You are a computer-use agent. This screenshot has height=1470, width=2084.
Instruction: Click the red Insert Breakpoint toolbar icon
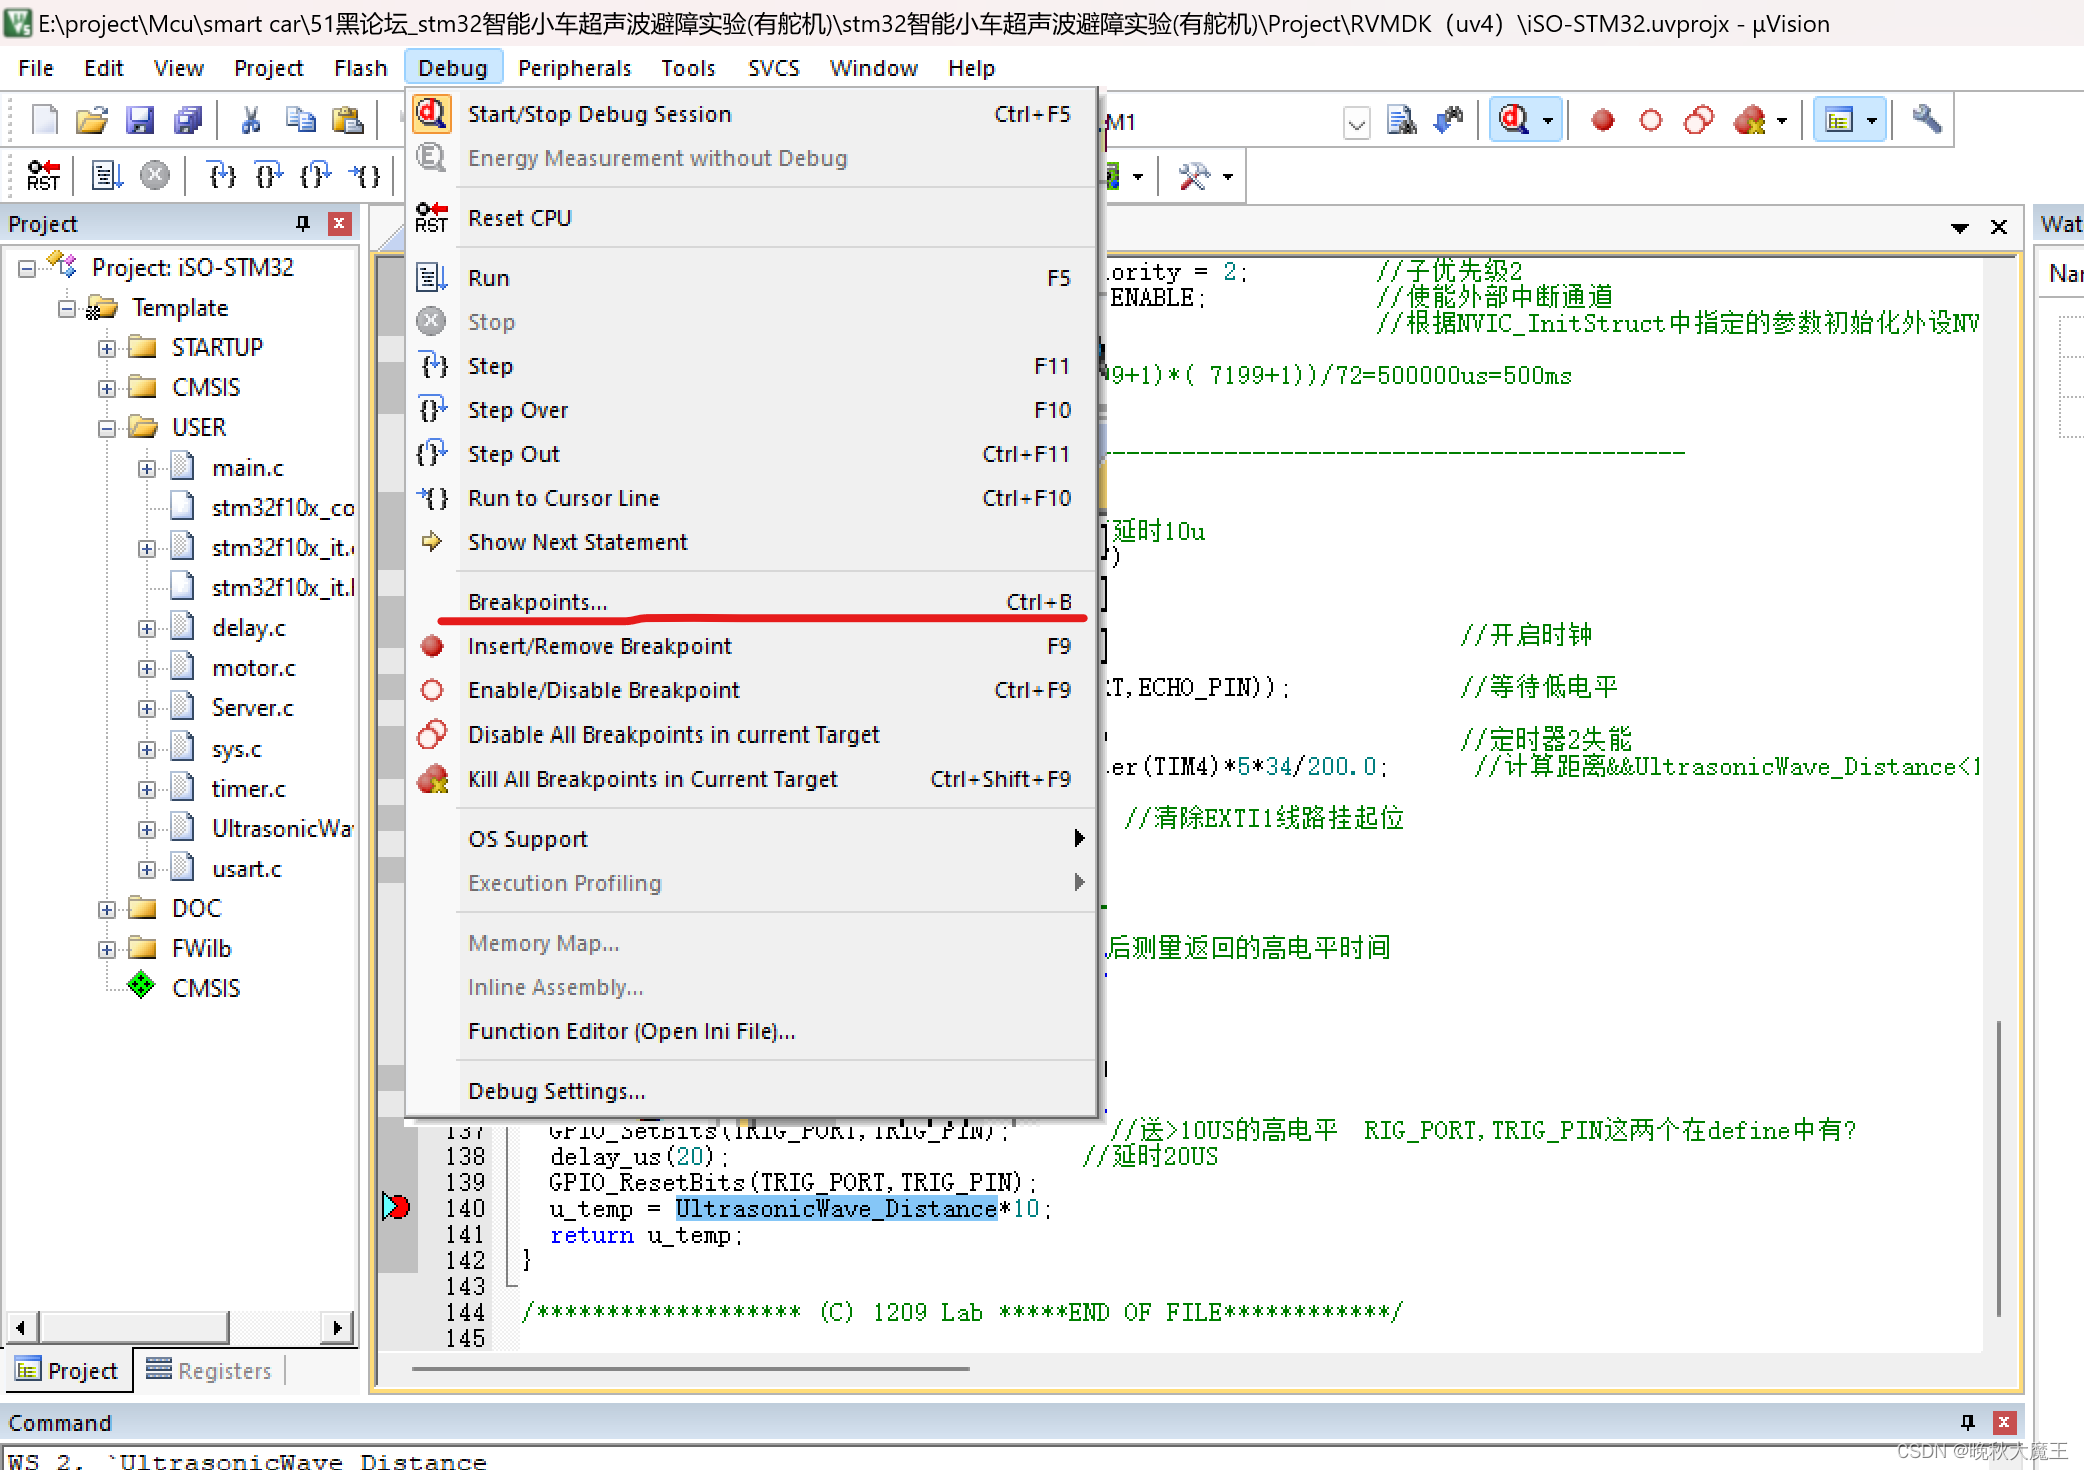pyautogui.click(x=1603, y=121)
